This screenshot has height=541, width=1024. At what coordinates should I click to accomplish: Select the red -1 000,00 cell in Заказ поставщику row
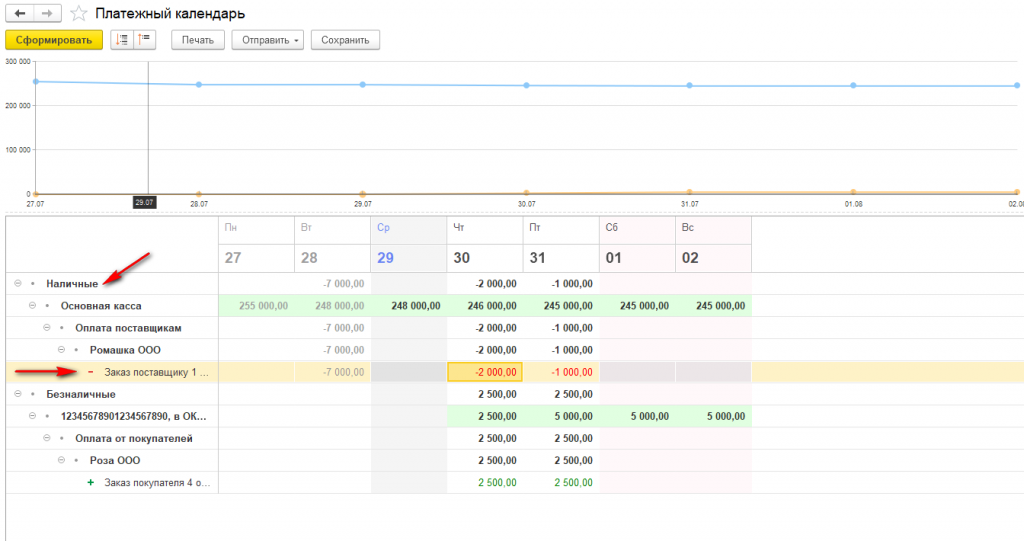tap(561, 372)
